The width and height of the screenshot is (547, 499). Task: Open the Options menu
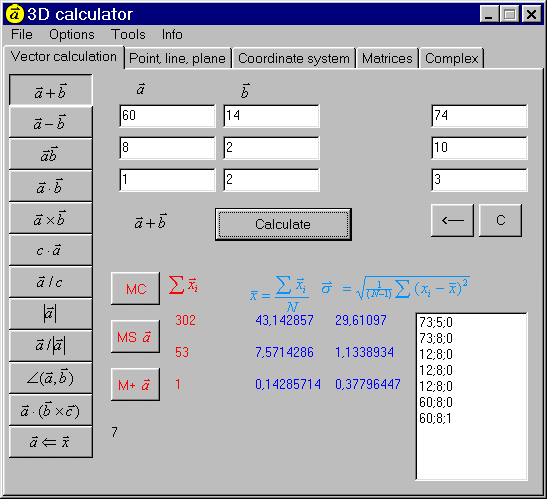coord(72,35)
